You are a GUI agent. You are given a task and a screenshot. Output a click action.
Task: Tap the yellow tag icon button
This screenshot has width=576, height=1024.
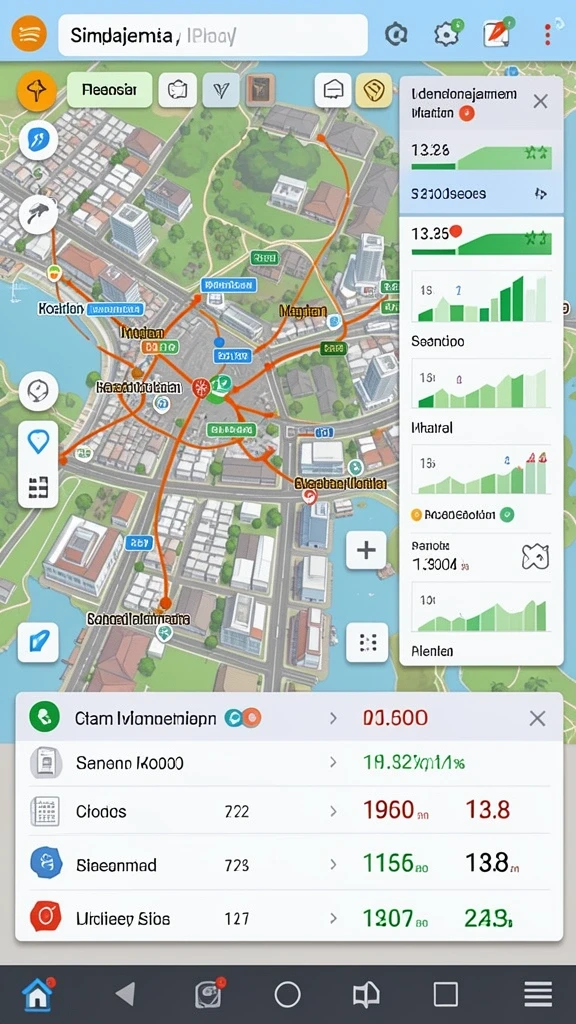[x=374, y=89]
